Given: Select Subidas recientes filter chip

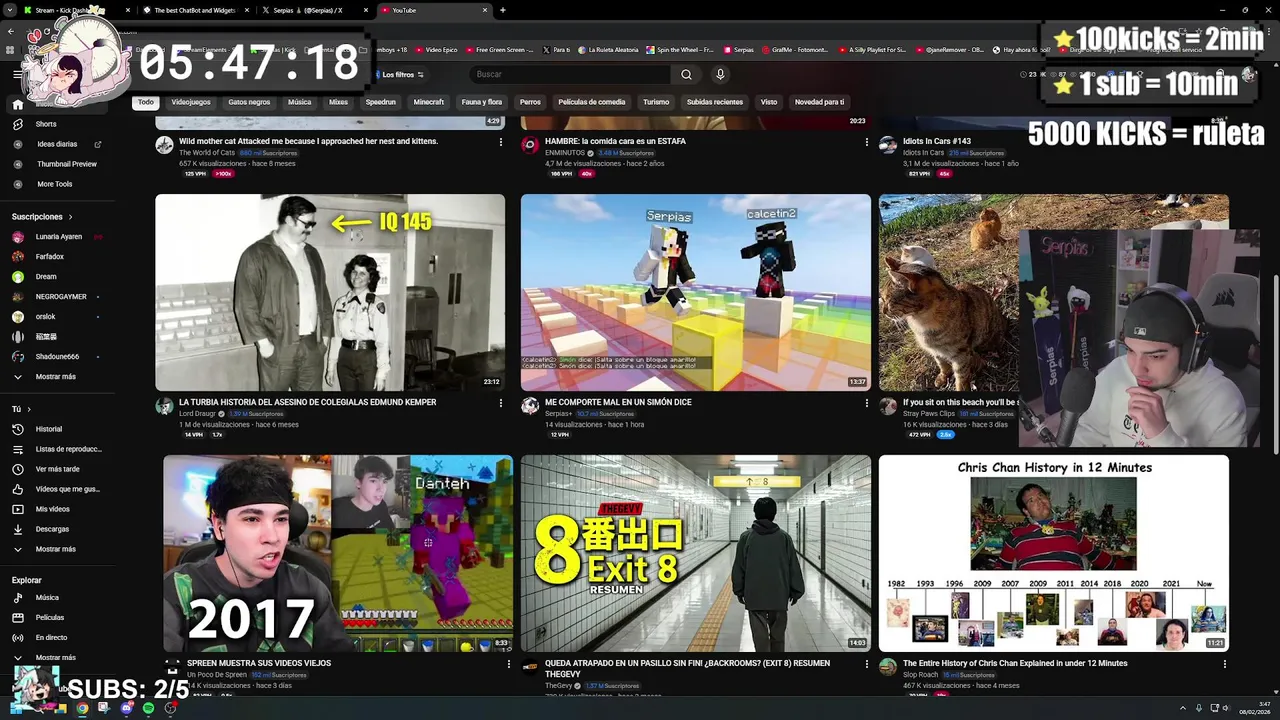Looking at the screenshot, I should coord(715,102).
